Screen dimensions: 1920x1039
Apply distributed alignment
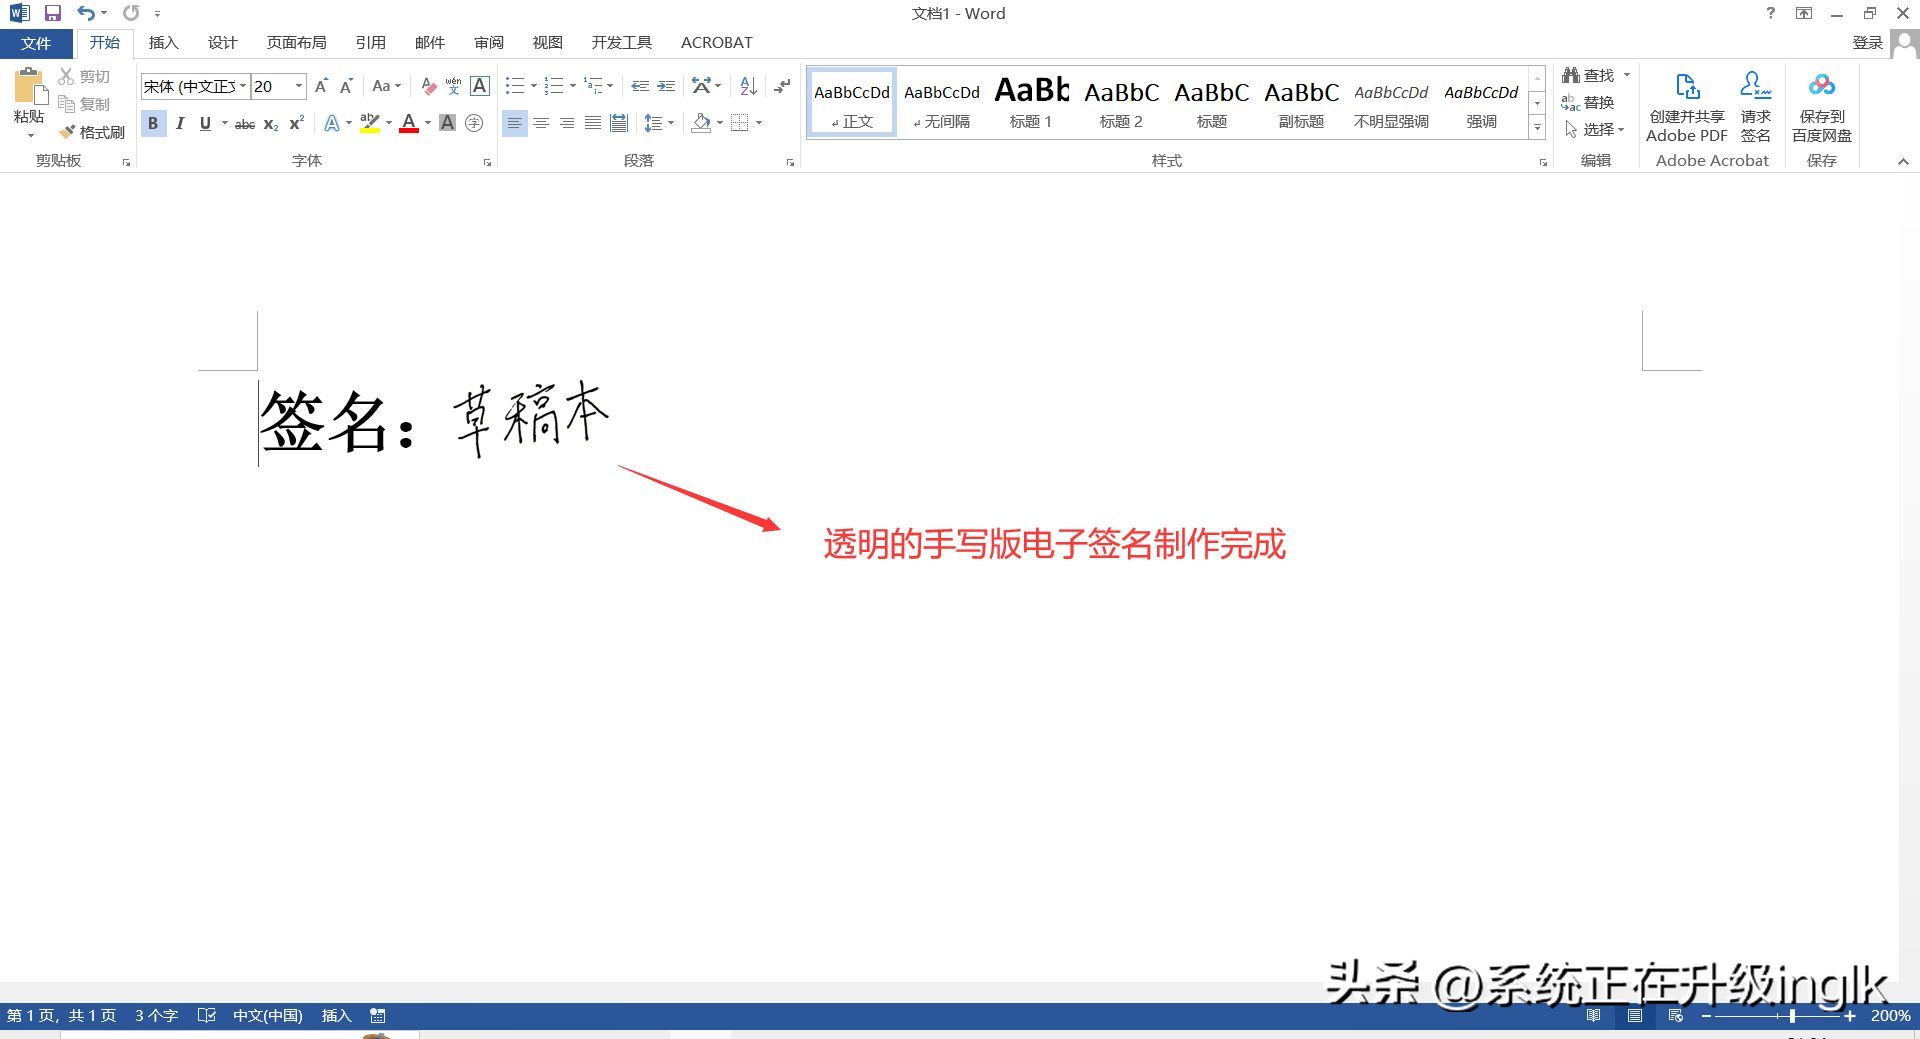click(x=619, y=123)
